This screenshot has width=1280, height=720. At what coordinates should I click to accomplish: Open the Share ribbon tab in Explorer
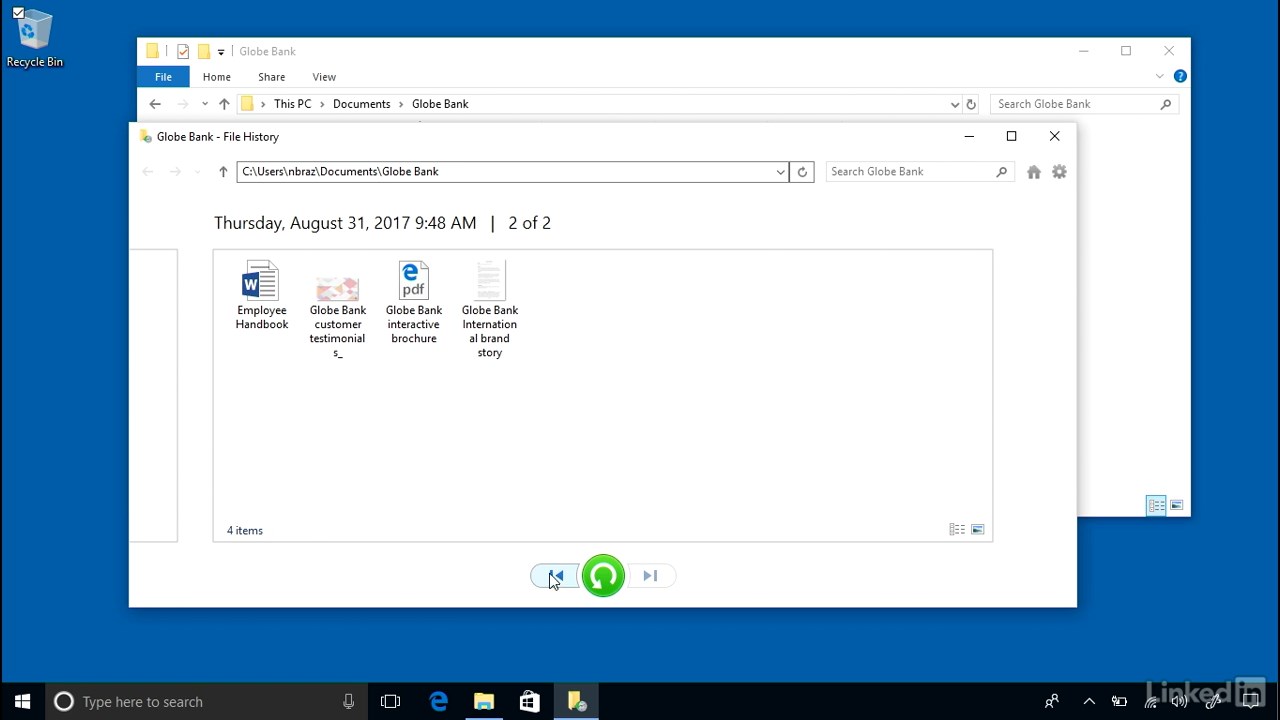click(272, 77)
